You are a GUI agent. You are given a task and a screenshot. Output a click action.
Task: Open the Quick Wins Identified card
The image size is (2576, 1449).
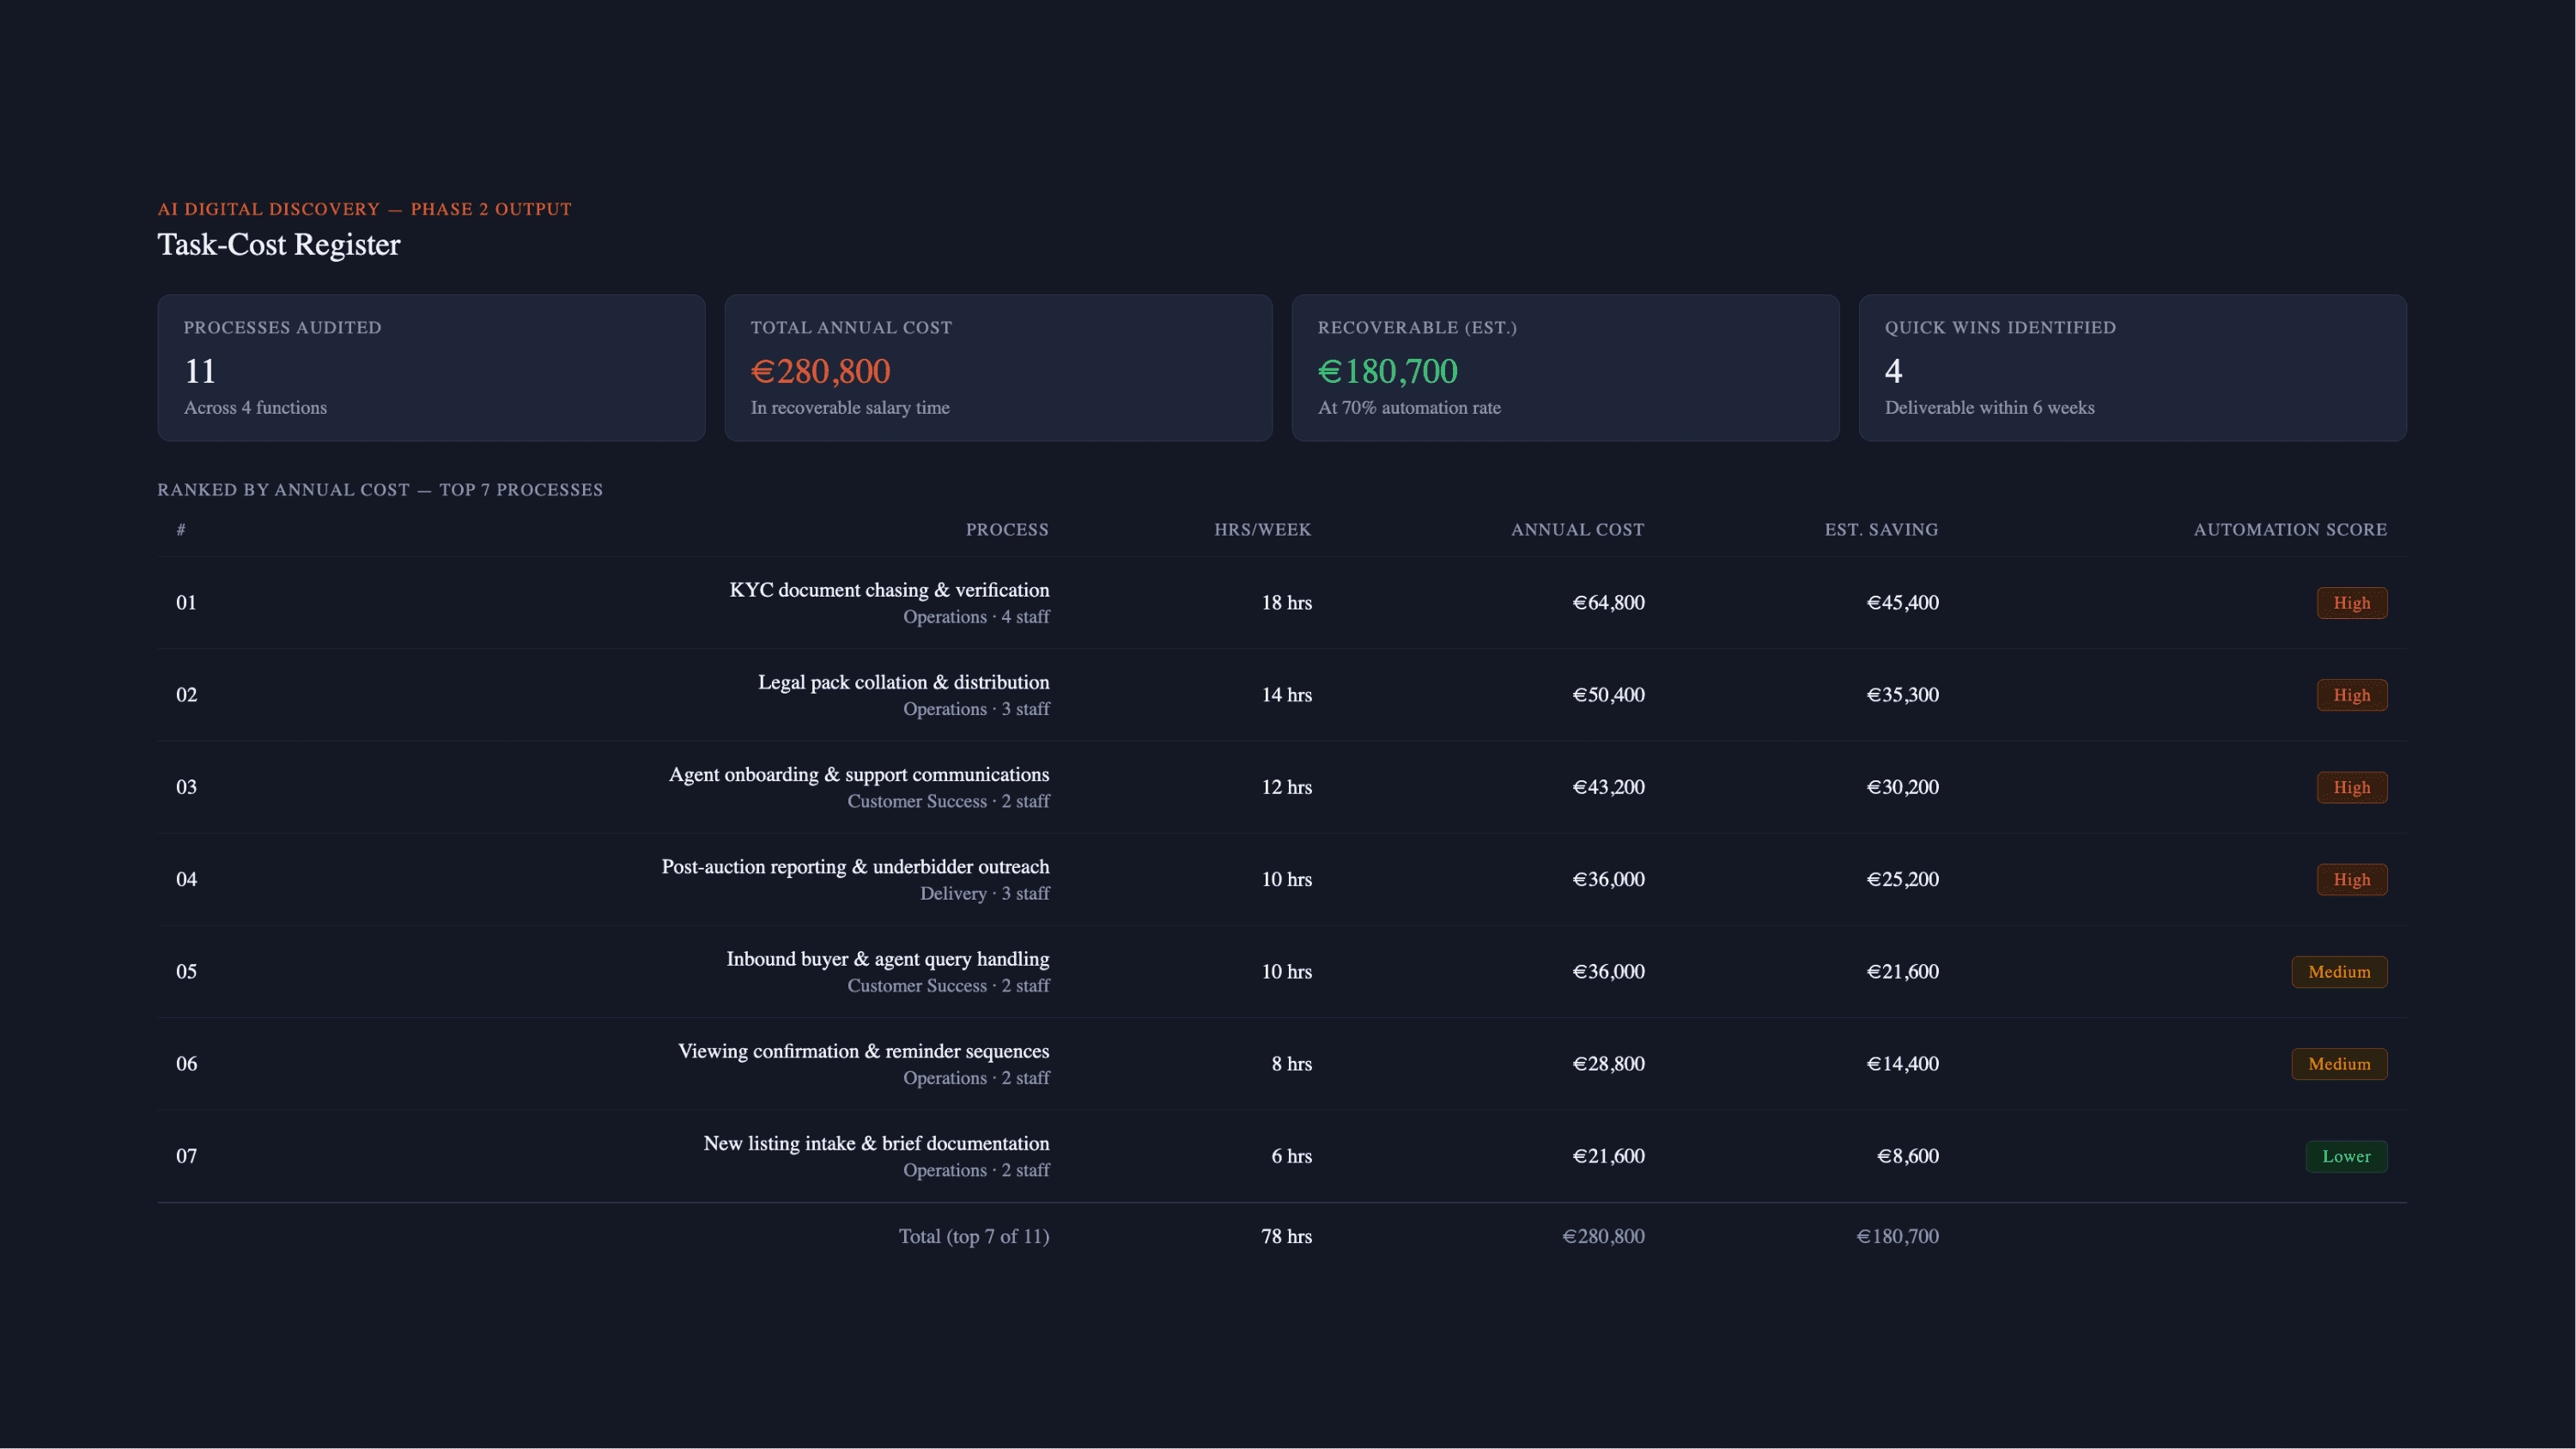click(2132, 367)
